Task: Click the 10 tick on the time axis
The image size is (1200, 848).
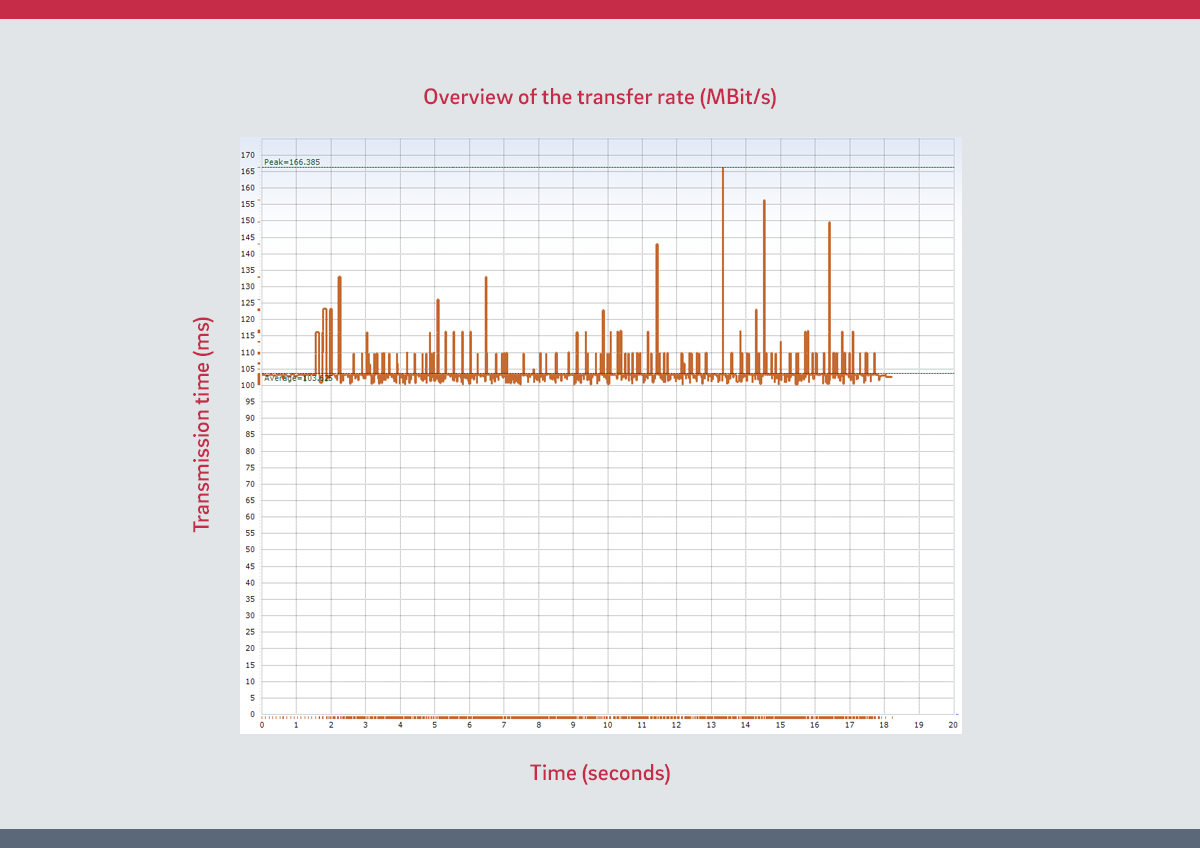Action: [x=607, y=725]
